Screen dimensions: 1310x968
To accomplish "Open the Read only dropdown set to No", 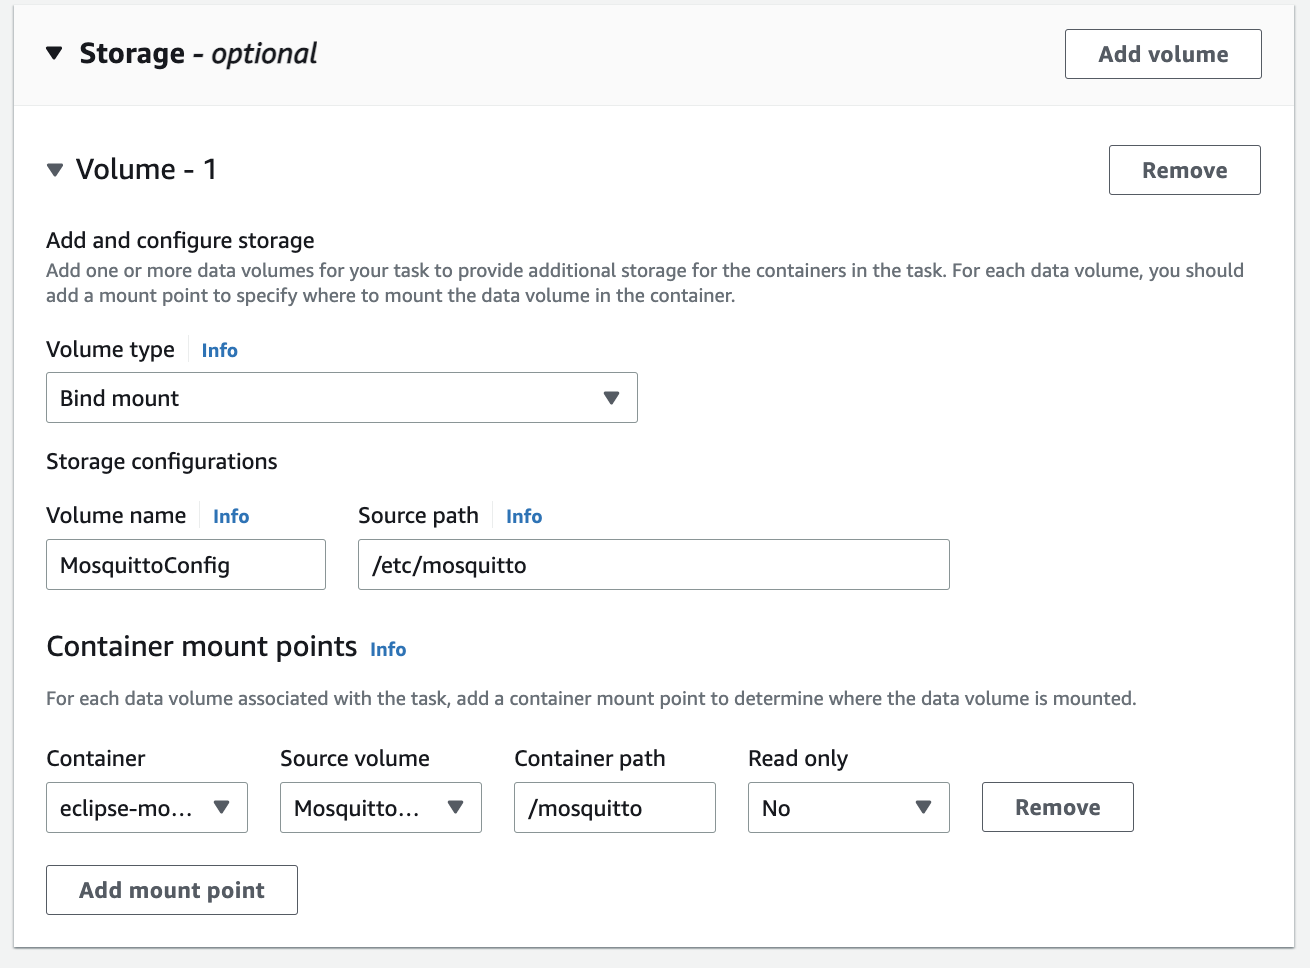I will pos(849,808).
